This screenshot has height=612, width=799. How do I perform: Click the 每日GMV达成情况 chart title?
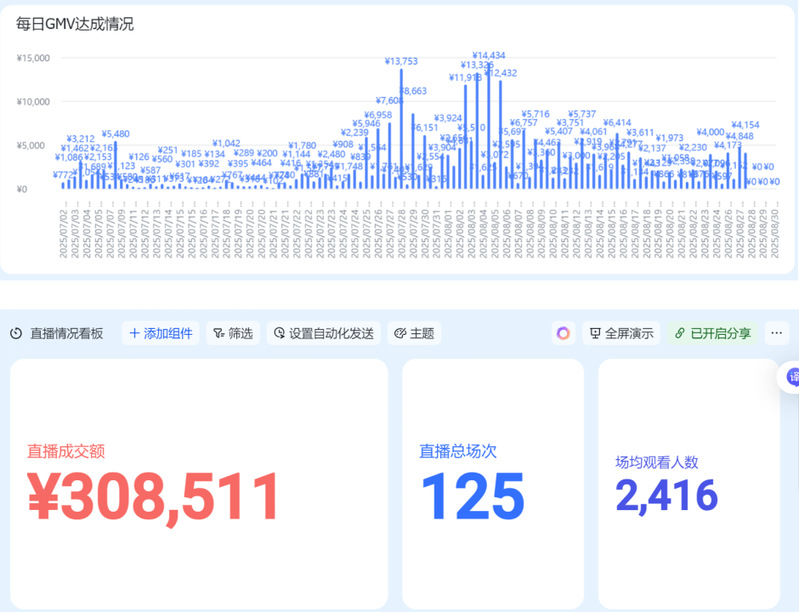[75, 24]
